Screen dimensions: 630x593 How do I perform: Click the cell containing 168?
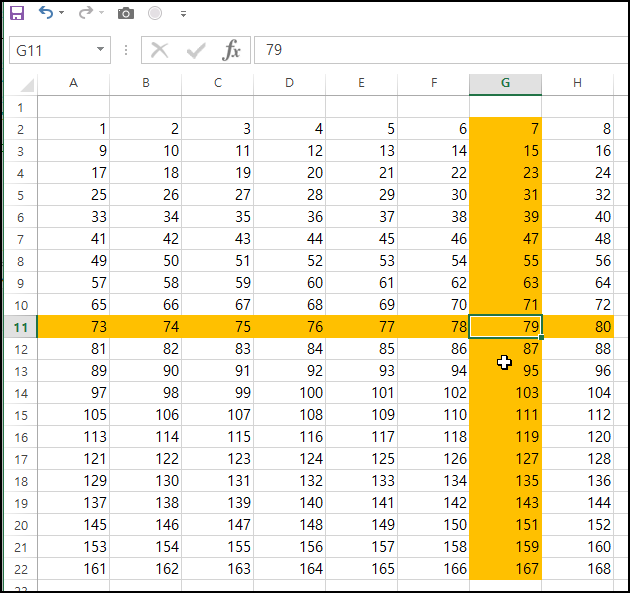pos(577,568)
